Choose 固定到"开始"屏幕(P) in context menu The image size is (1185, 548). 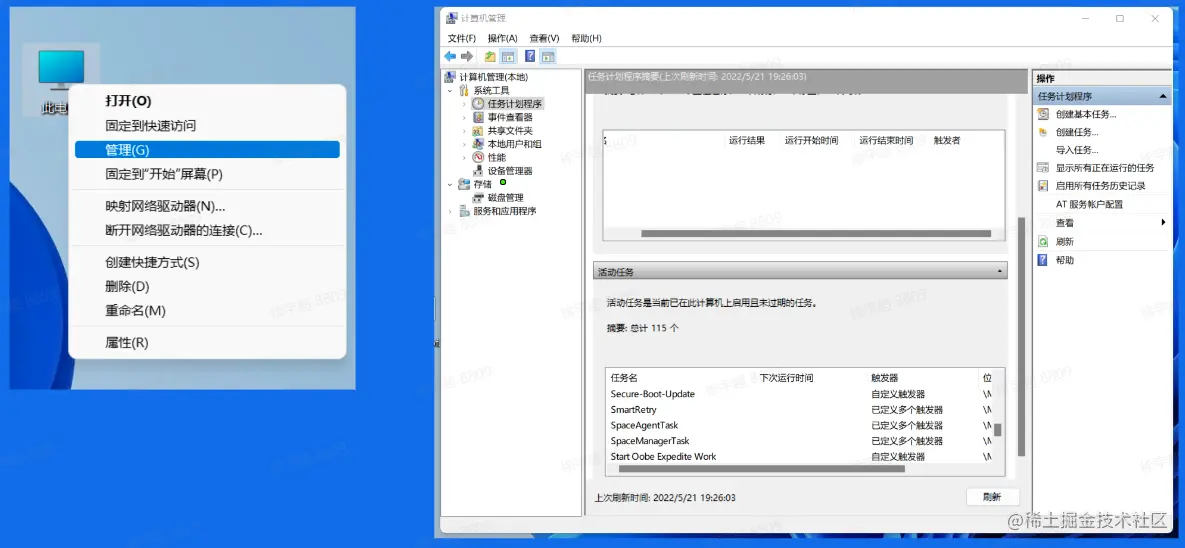pyautogui.click(x=207, y=174)
